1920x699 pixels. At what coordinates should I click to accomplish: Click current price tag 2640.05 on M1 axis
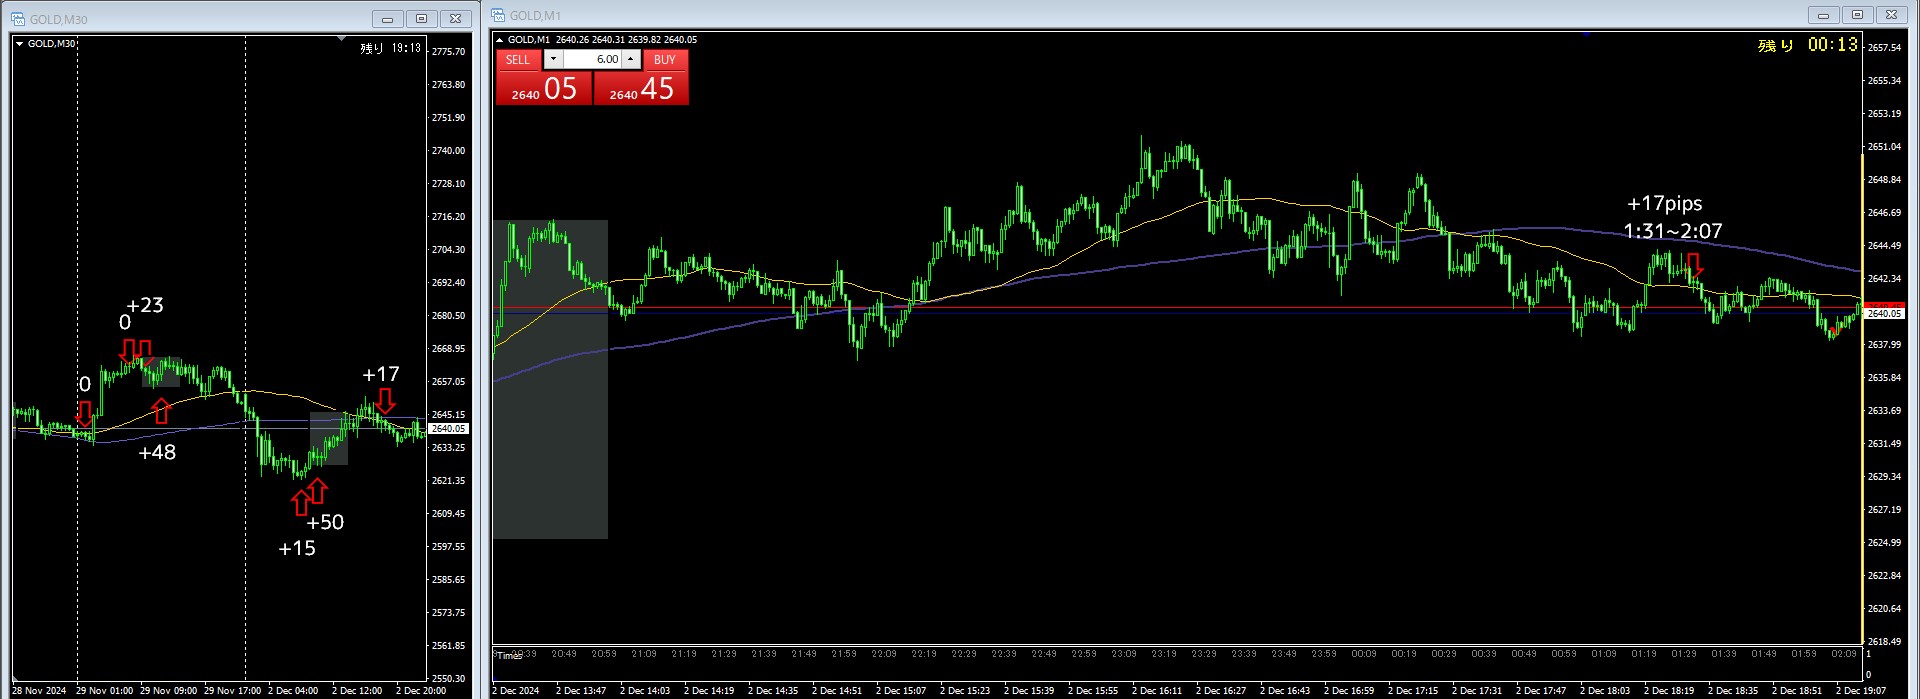1884,313
